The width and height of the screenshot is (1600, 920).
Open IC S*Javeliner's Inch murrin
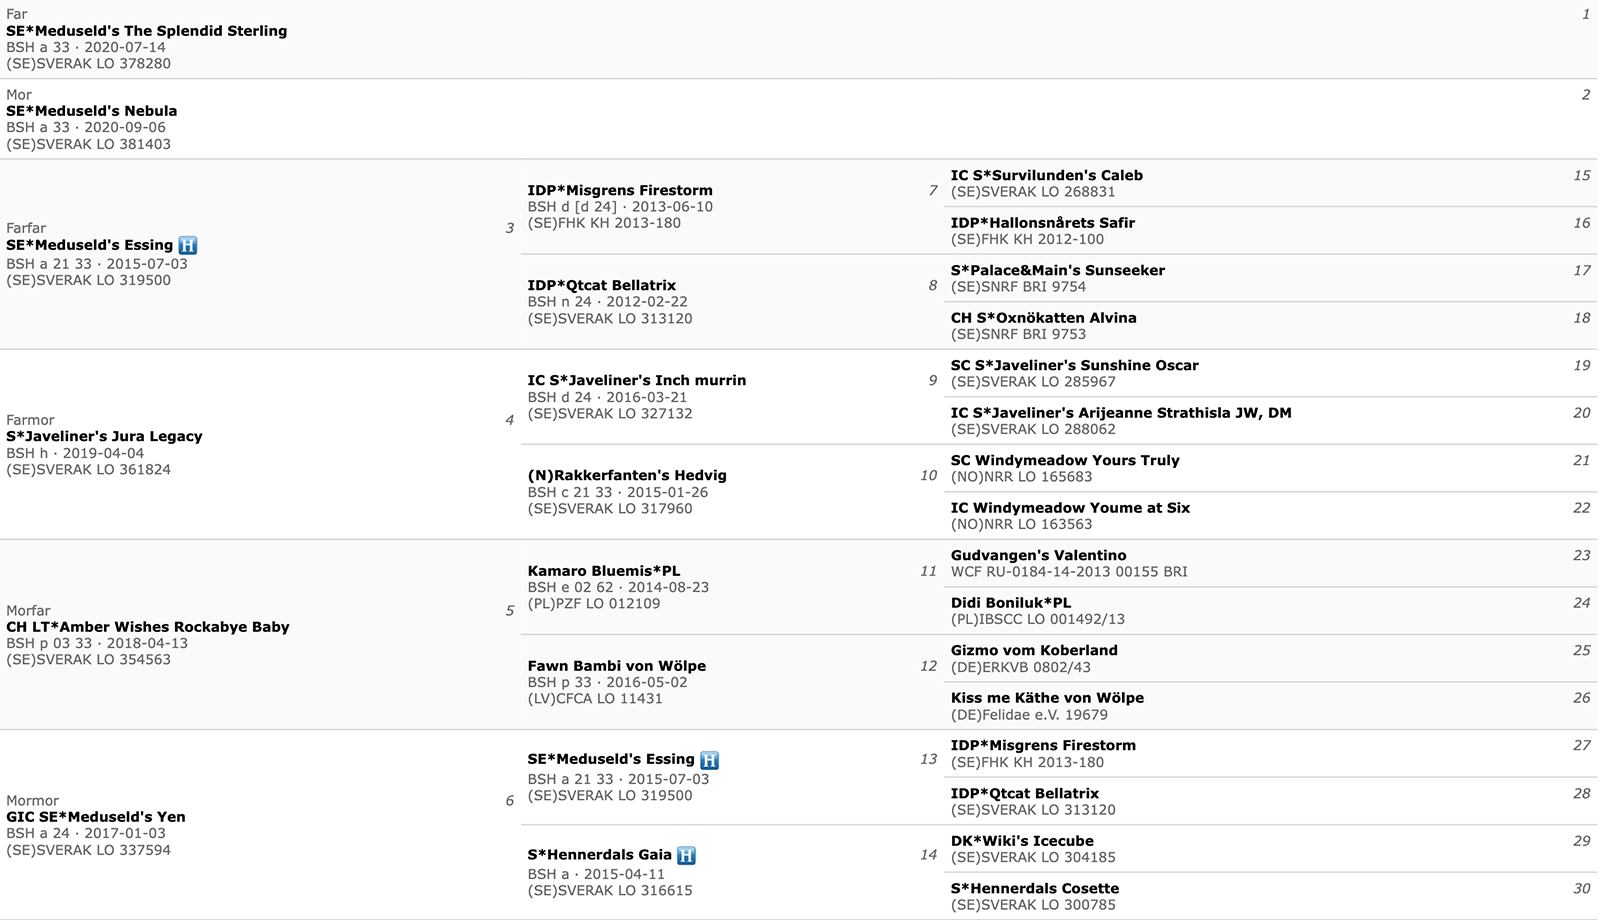click(x=637, y=380)
